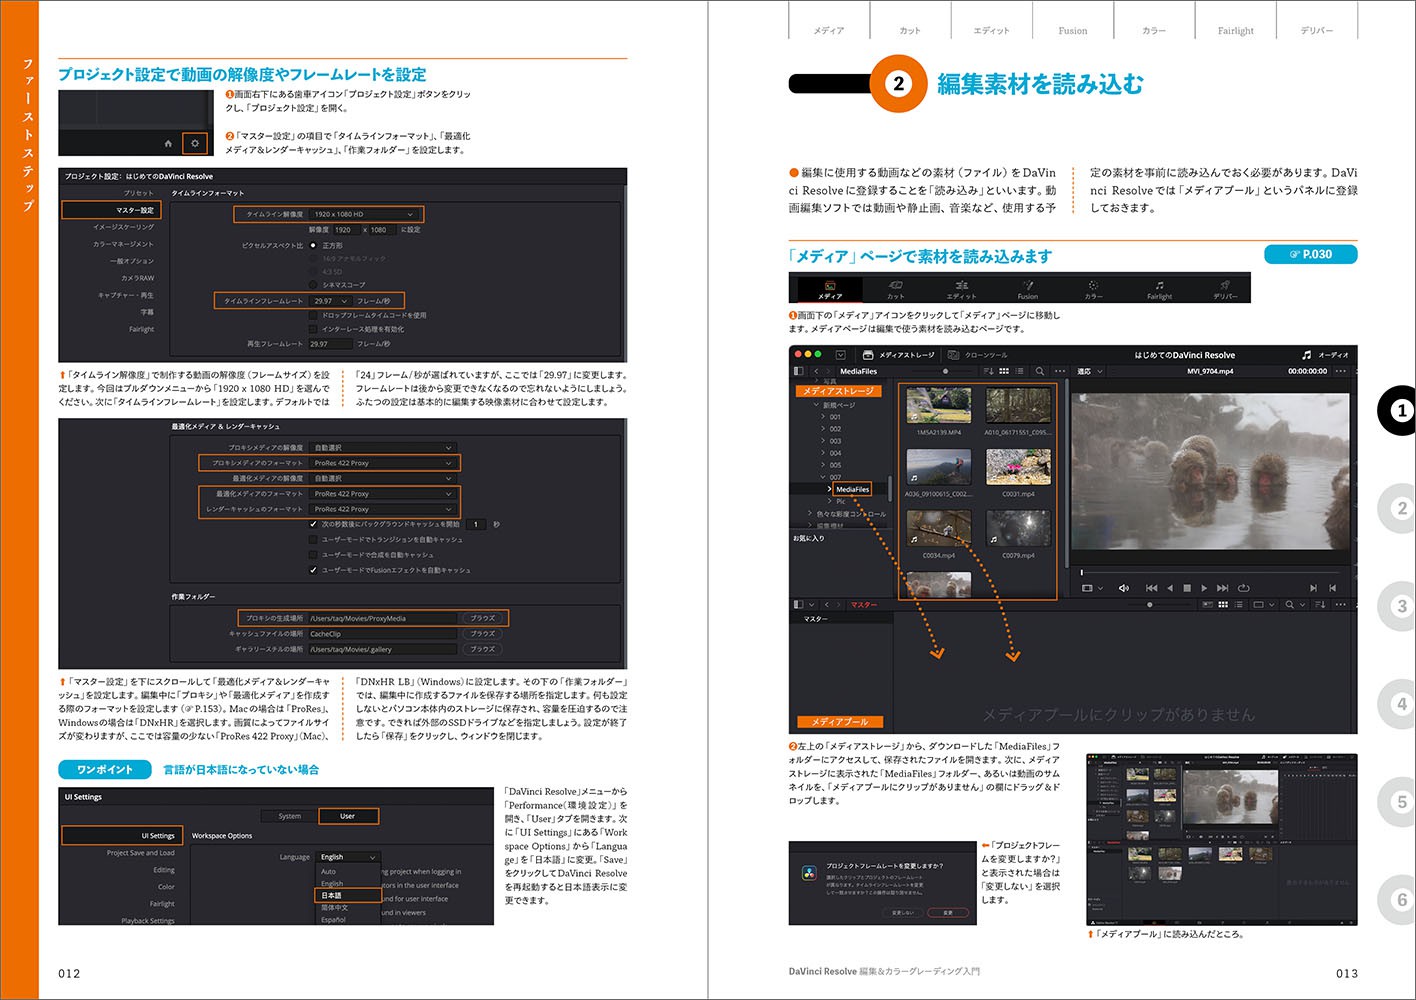This screenshot has width=1416, height=1000.
Task: Click Browse button for proxy generation location
Action: [x=483, y=618]
